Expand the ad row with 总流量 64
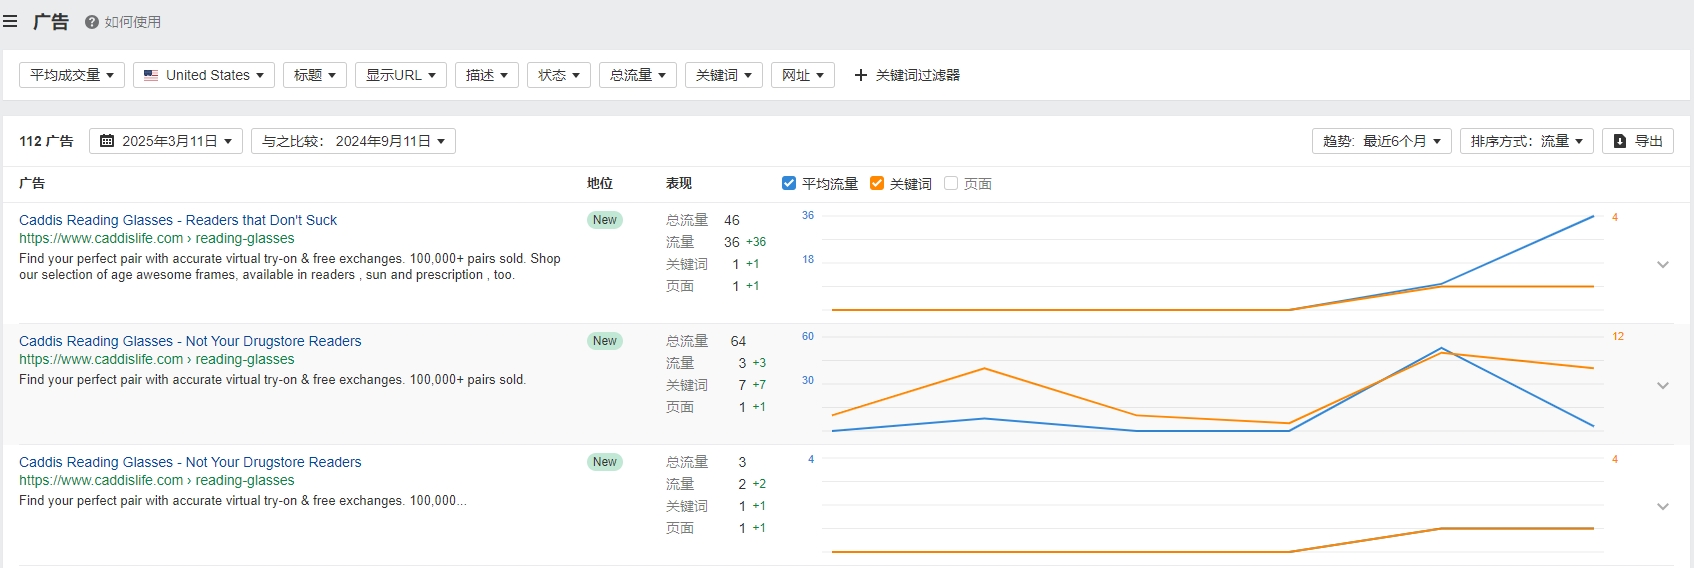The height and width of the screenshot is (568, 1694). [1663, 386]
